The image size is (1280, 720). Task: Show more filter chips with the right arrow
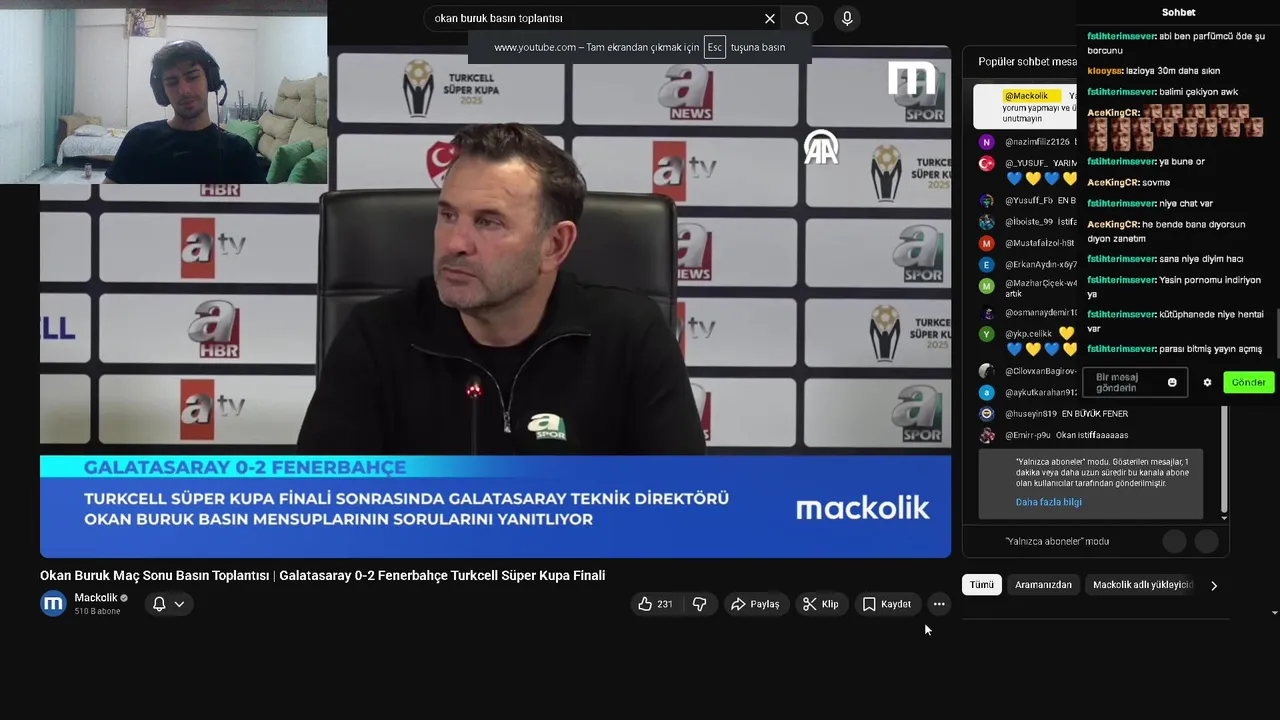(1214, 586)
